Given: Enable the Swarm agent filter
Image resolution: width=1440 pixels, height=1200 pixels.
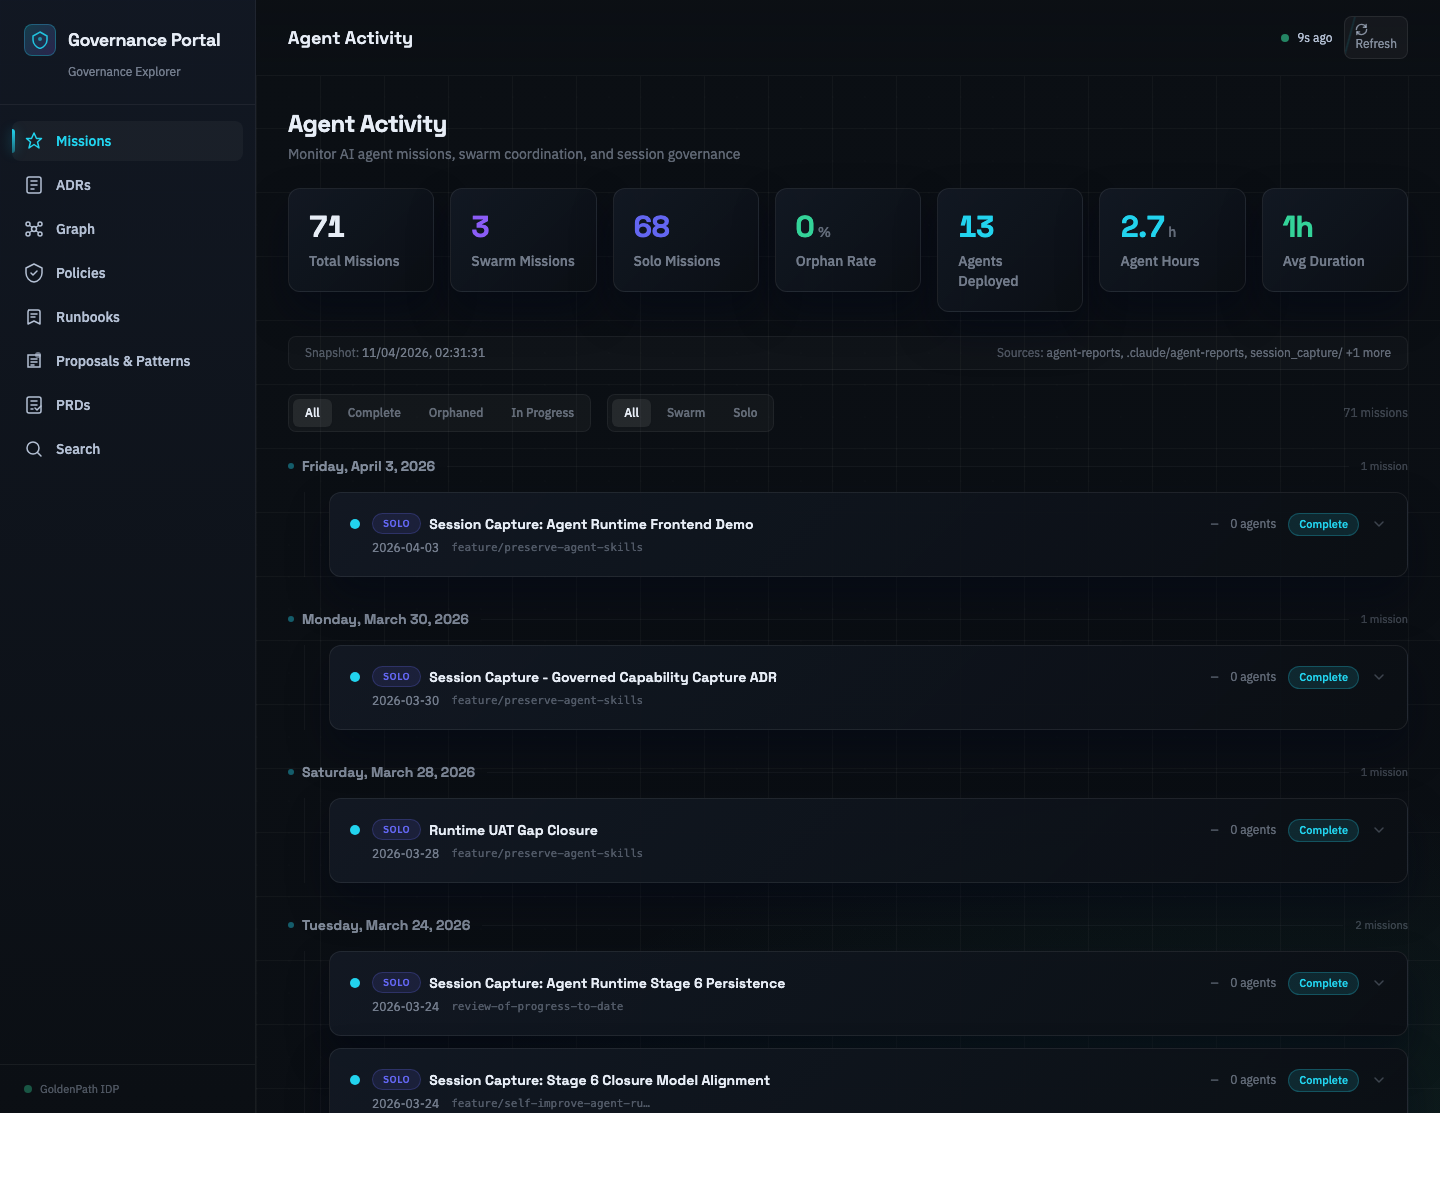Looking at the screenshot, I should tap(686, 412).
